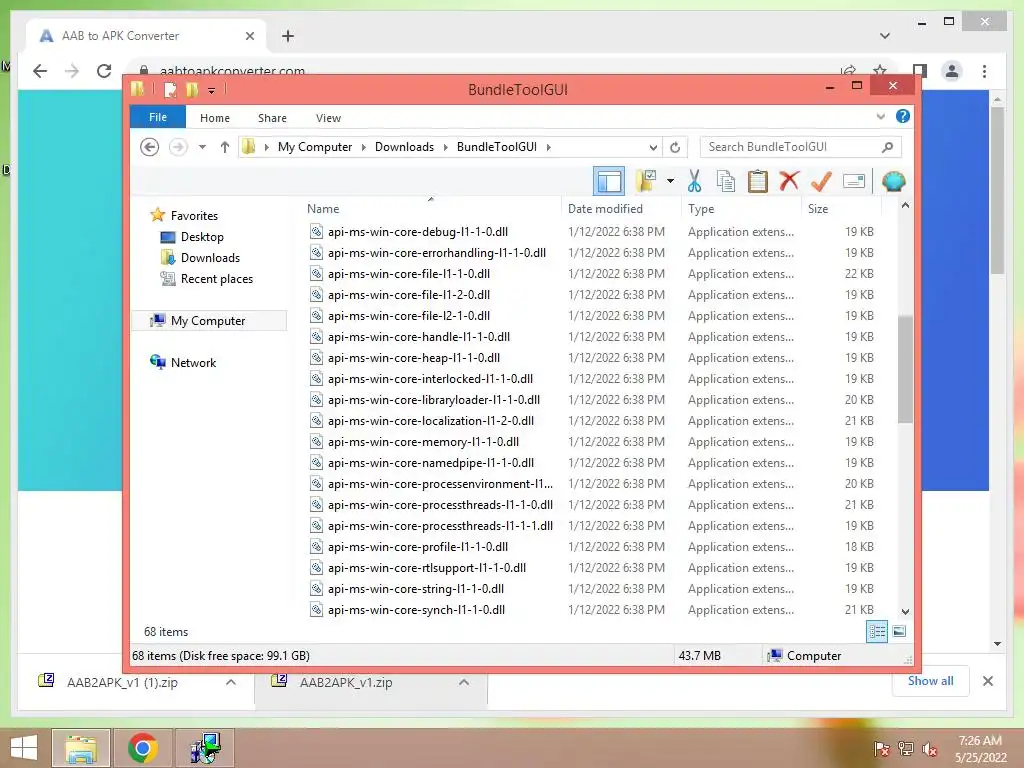The image size is (1024, 768).
Task: Click the Refresh button beside address bar
Action: pos(675,147)
